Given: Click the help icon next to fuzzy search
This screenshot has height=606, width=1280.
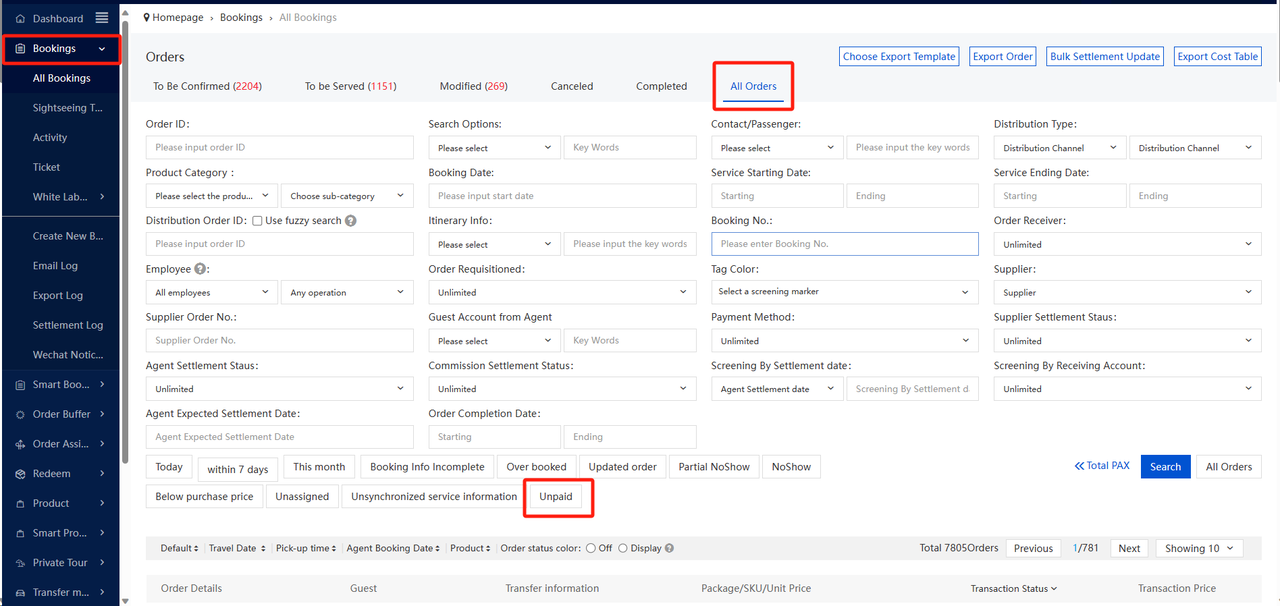Looking at the screenshot, I should [351, 221].
